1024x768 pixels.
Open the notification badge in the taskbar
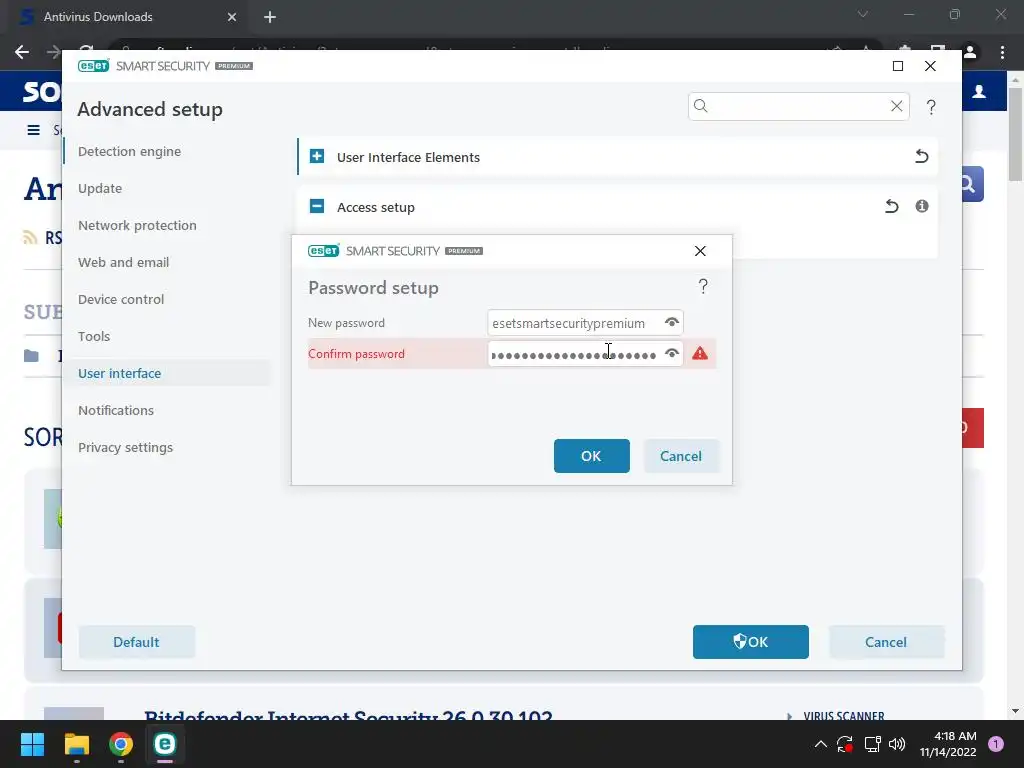pyautogui.click(x=996, y=744)
